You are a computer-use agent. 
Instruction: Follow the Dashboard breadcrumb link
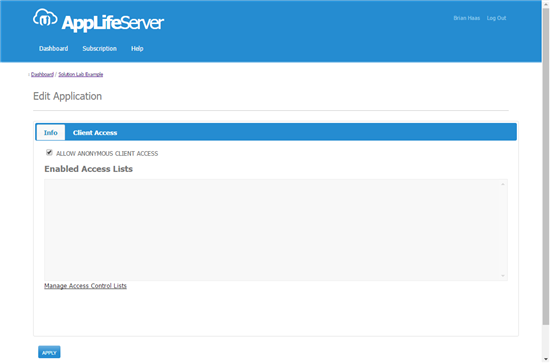pyautogui.click(x=42, y=74)
